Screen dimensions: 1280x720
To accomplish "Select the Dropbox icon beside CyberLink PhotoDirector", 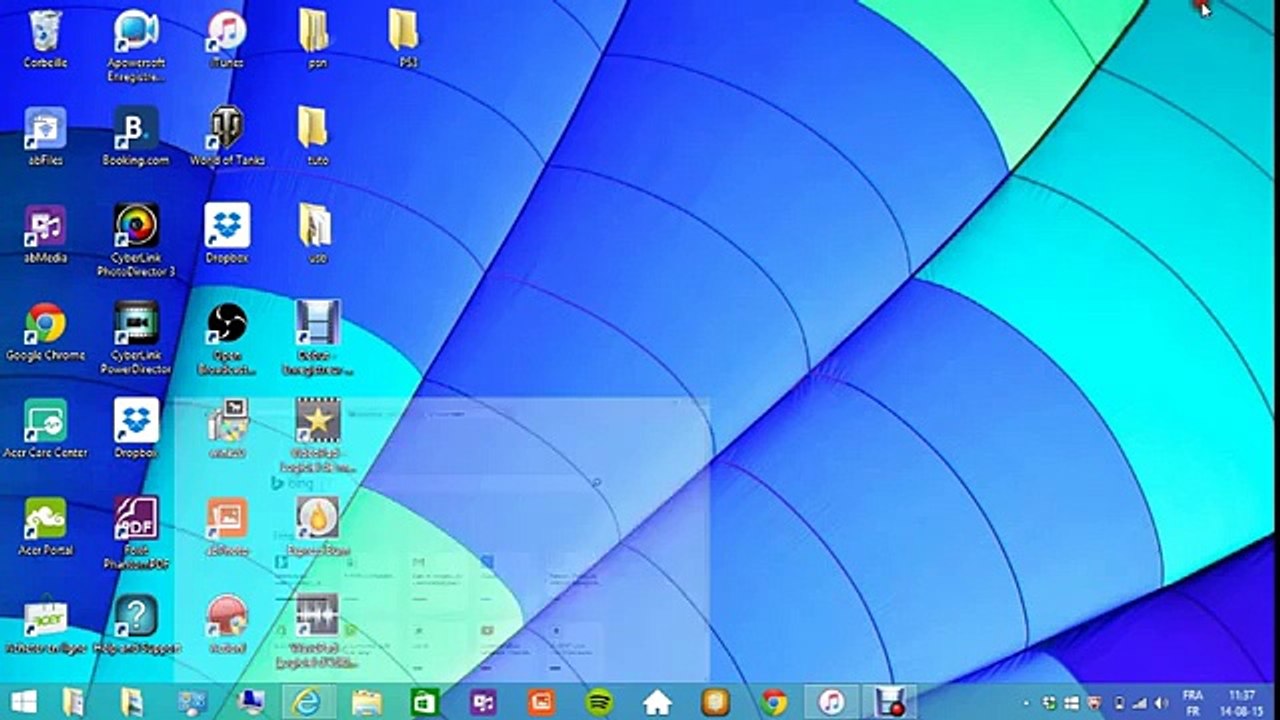I will [x=227, y=234].
